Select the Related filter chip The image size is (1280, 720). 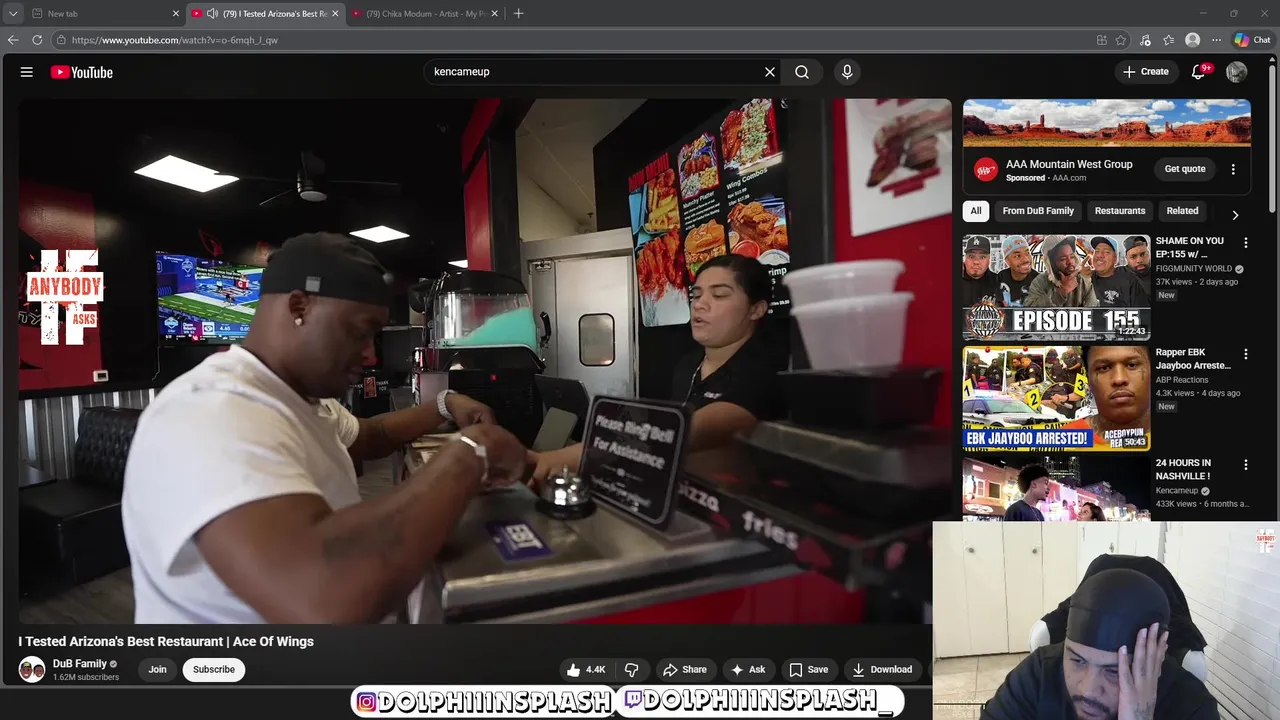[x=1182, y=211]
